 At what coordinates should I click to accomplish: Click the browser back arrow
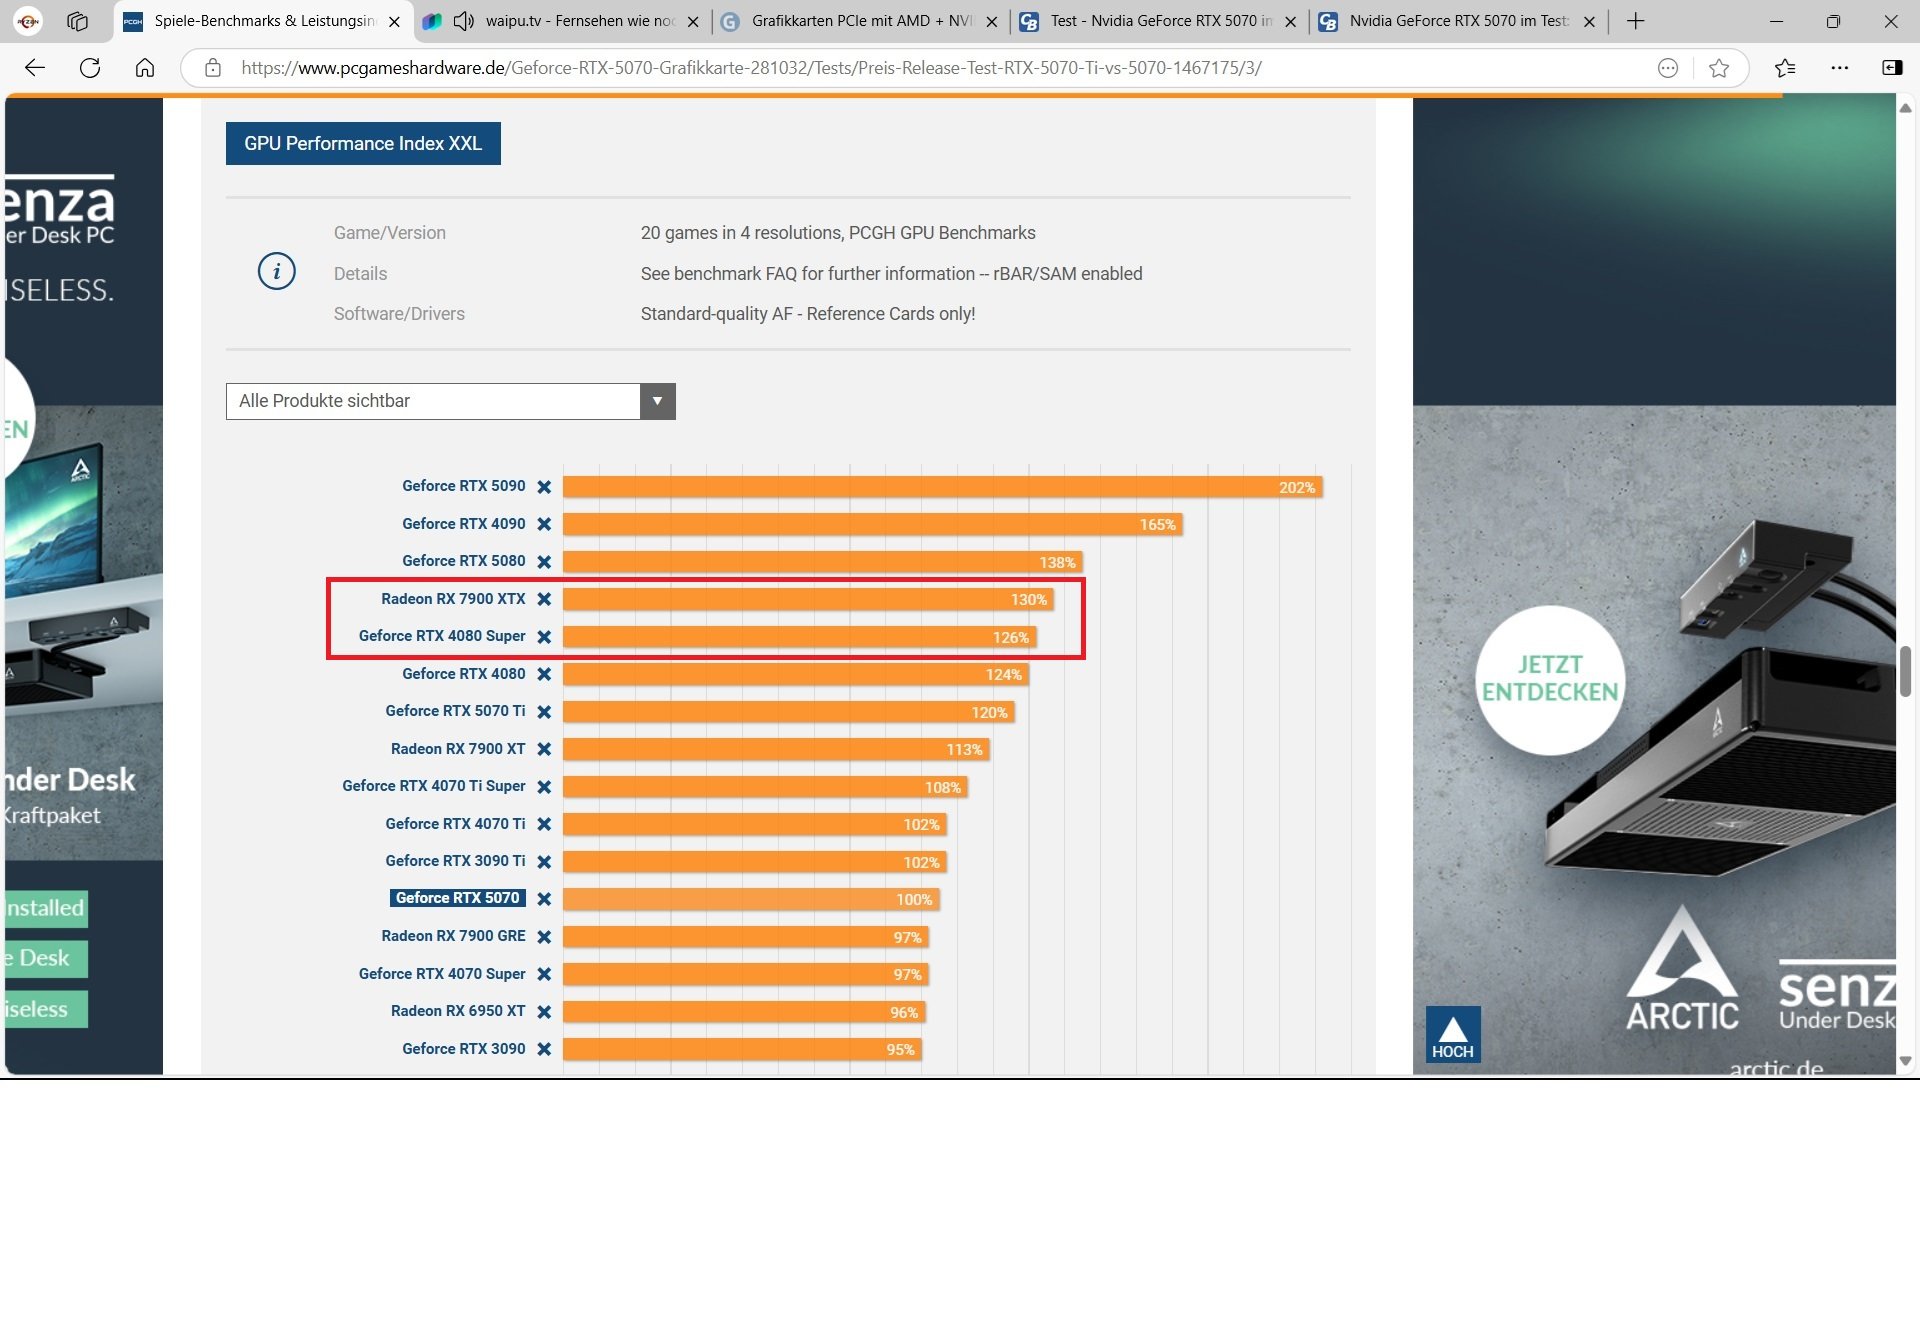[x=35, y=68]
